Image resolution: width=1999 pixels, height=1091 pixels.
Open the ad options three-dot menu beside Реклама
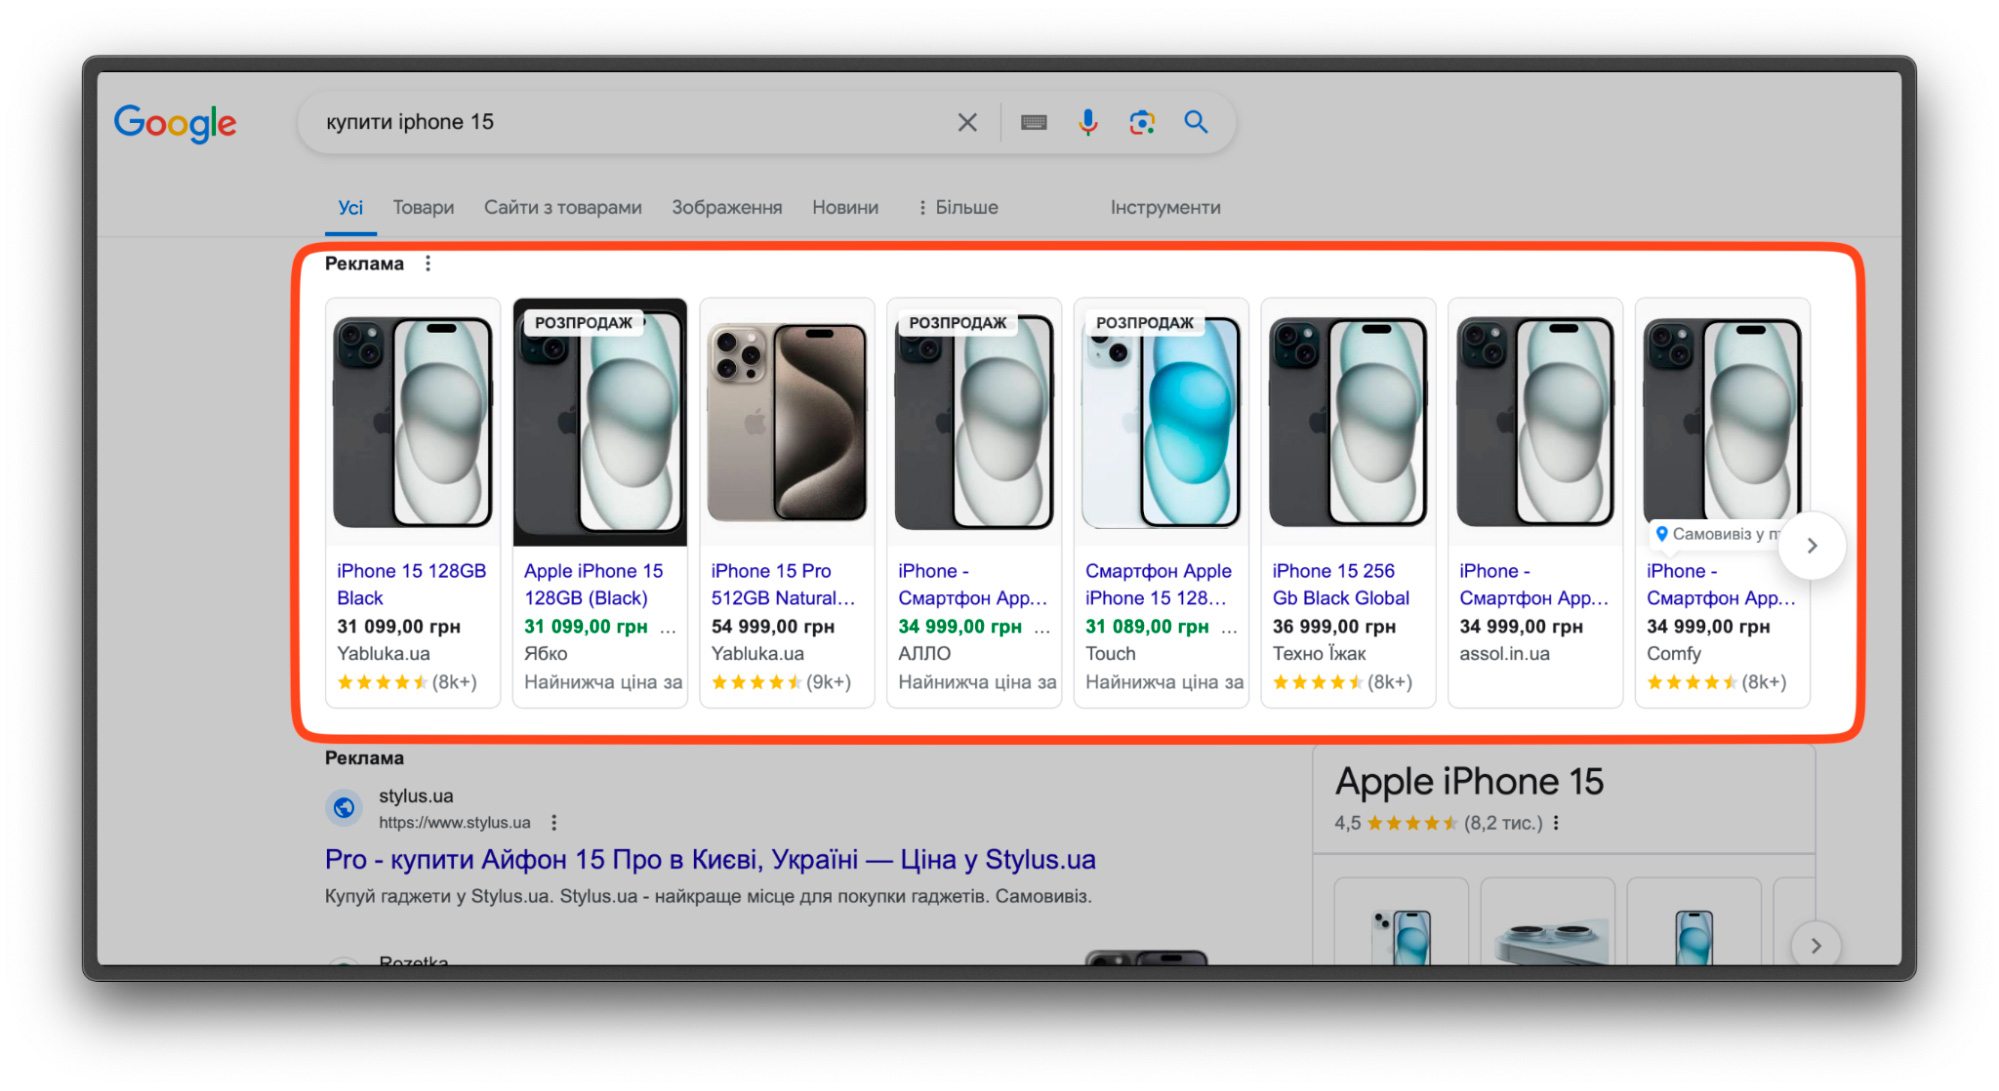click(428, 263)
